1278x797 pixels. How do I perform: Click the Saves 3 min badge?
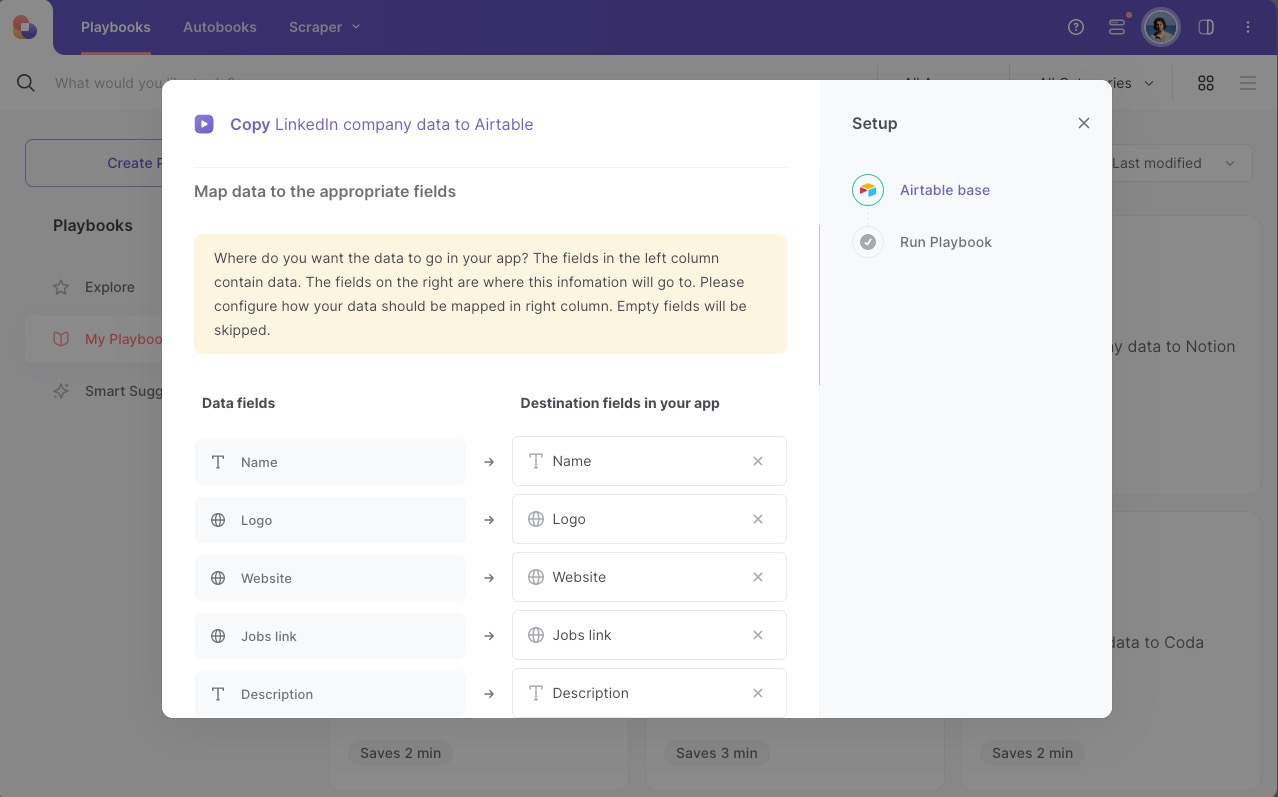pyautogui.click(x=717, y=753)
